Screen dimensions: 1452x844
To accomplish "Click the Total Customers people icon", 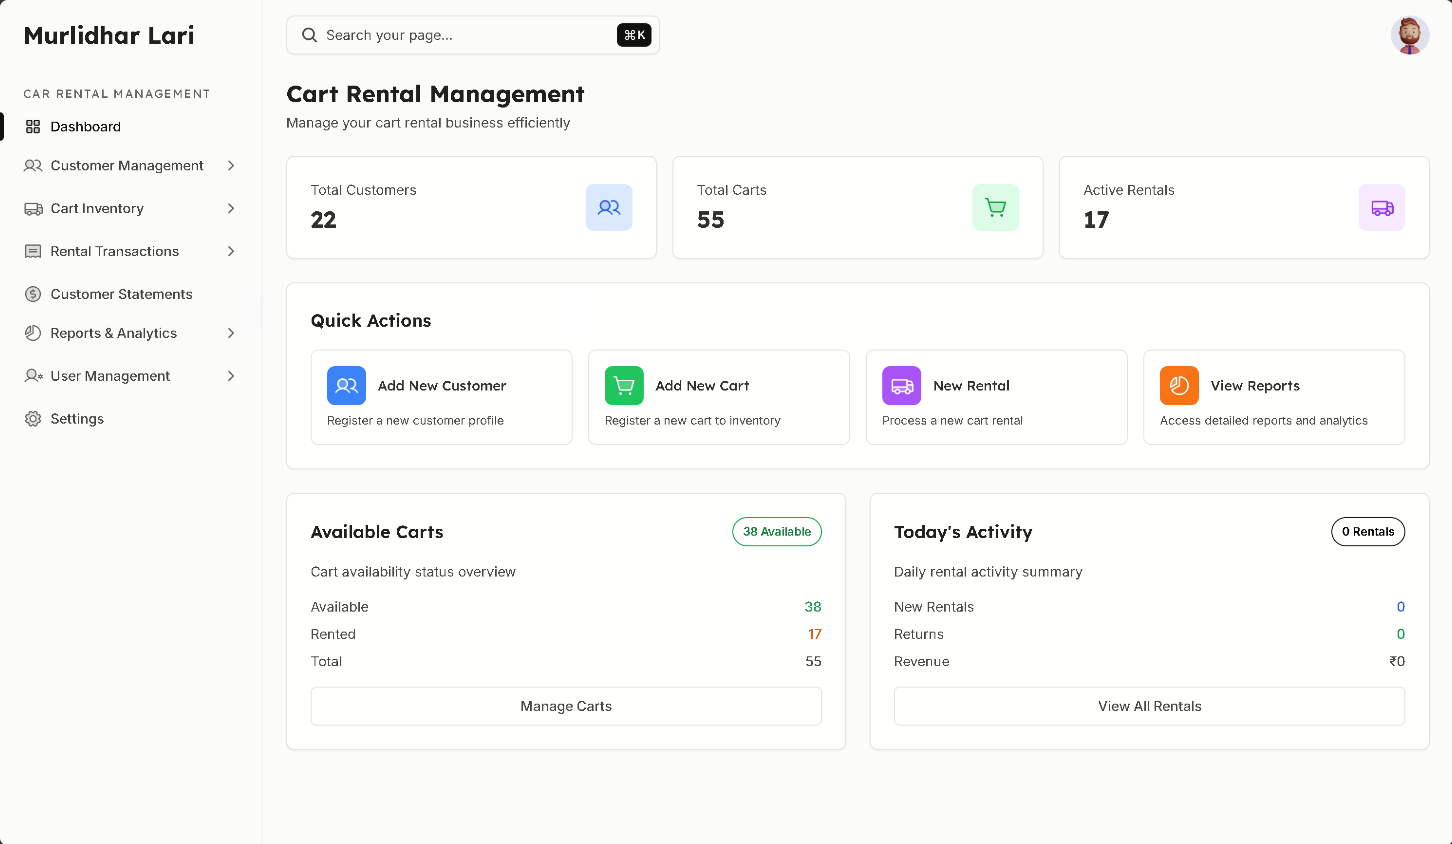I will (609, 207).
